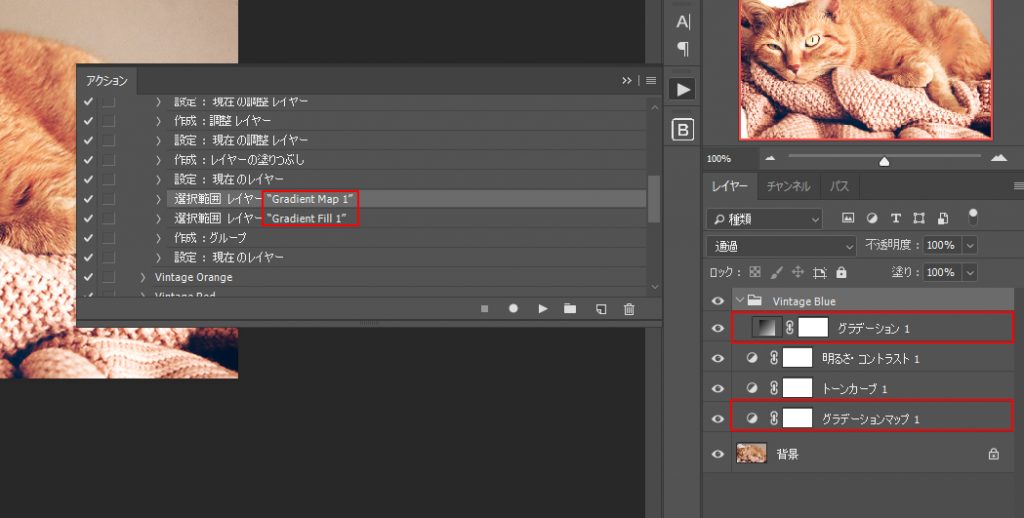Zoom out with the small mountains Navigator icon
The image size is (1024, 518).
770,158
